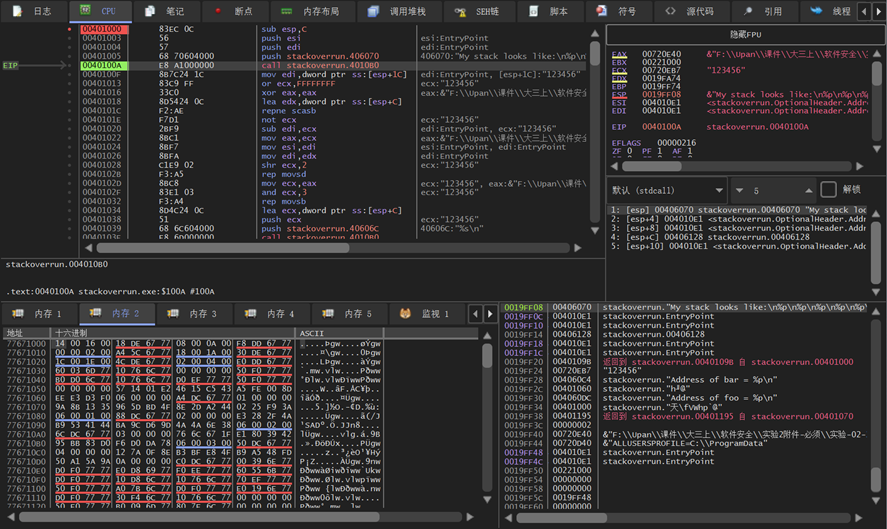Click the 断点 breakpoints tab icon
The image size is (887, 529).
point(218,11)
